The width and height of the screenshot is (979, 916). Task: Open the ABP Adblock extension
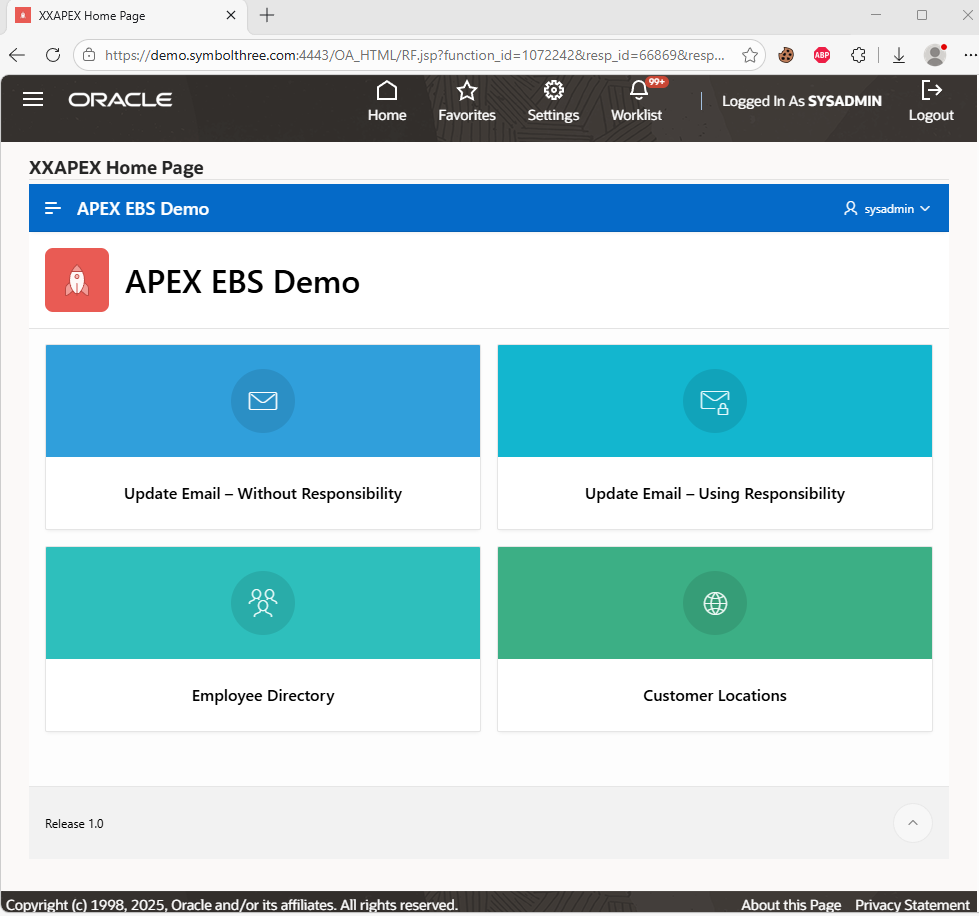coord(822,55)
